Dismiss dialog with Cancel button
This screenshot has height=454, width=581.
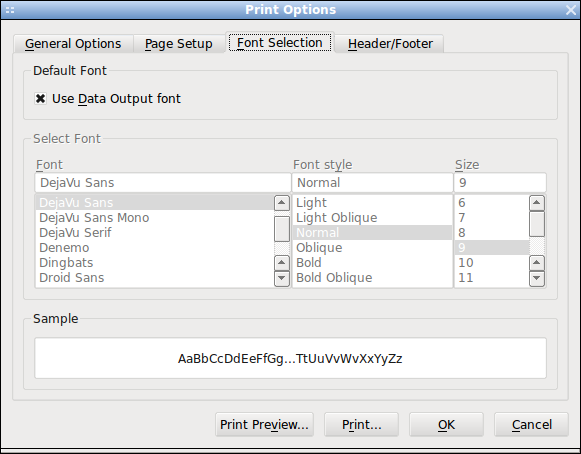(531, 424)
